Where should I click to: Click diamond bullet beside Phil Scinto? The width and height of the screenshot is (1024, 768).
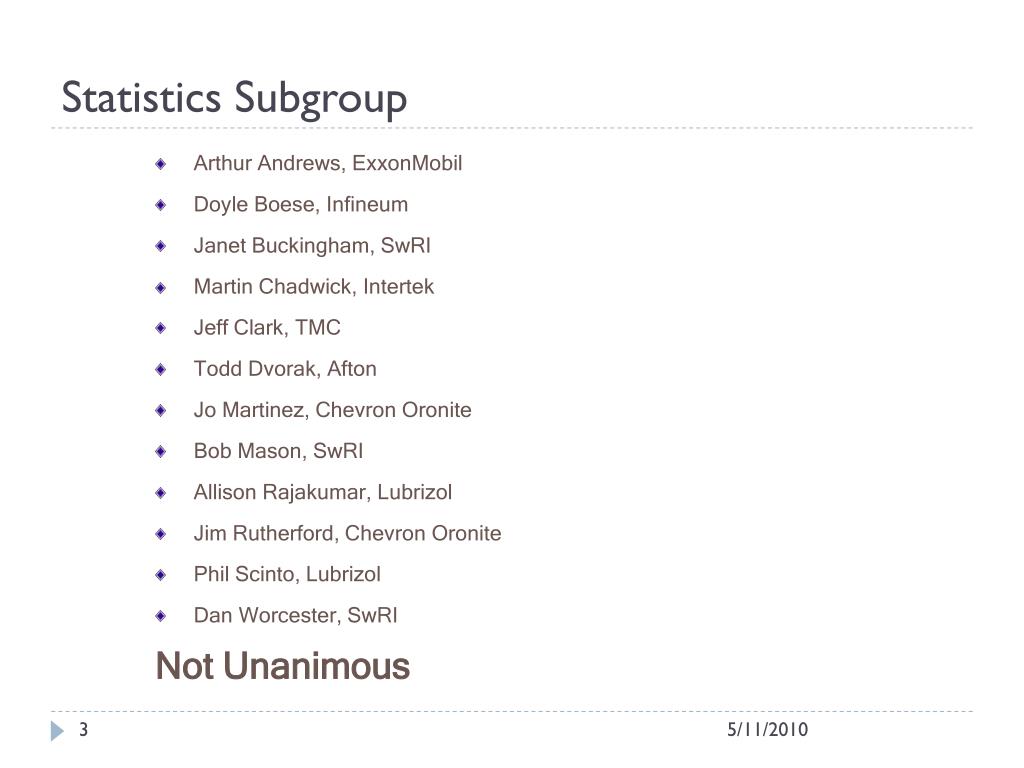coord(161,575)
